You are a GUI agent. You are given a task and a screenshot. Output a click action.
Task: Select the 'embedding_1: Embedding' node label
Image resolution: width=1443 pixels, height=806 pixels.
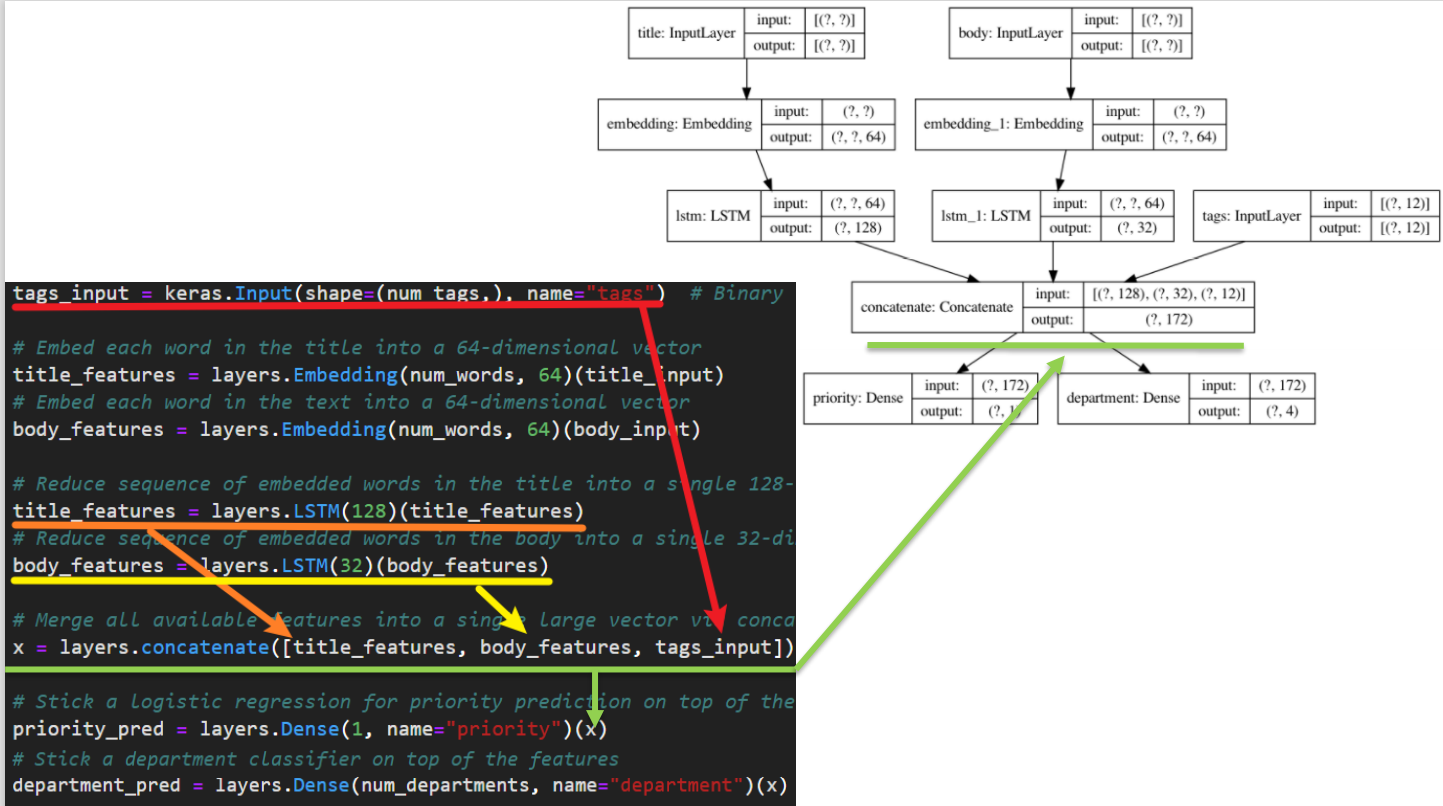[1003, 124]
